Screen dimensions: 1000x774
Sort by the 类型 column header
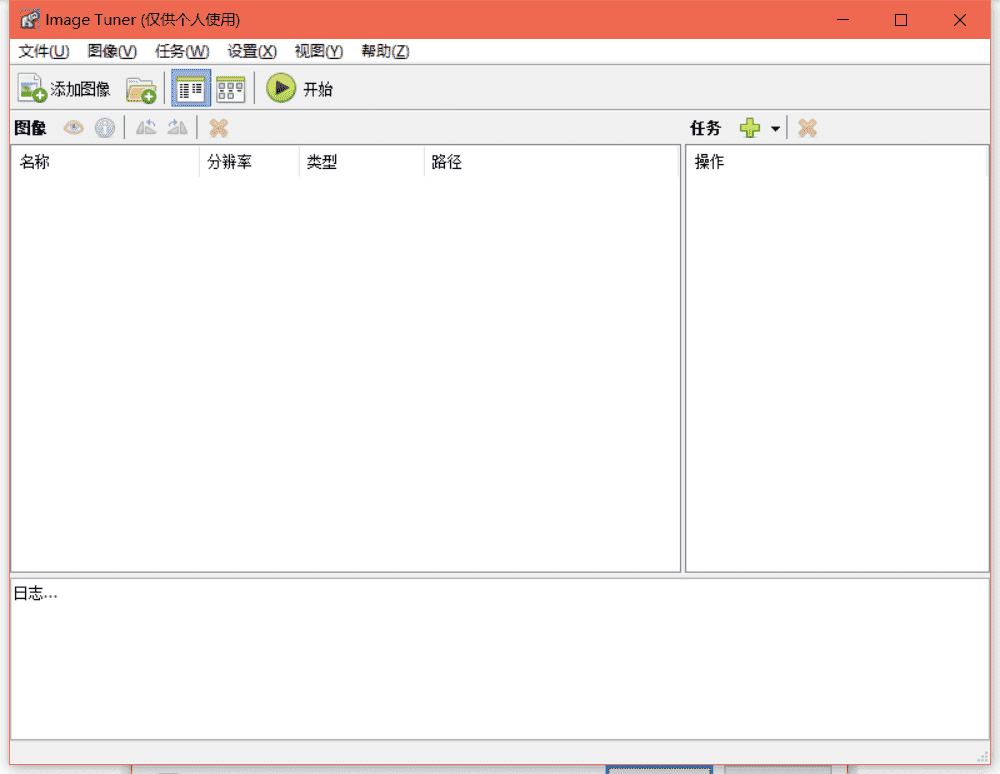click(362, 162)
